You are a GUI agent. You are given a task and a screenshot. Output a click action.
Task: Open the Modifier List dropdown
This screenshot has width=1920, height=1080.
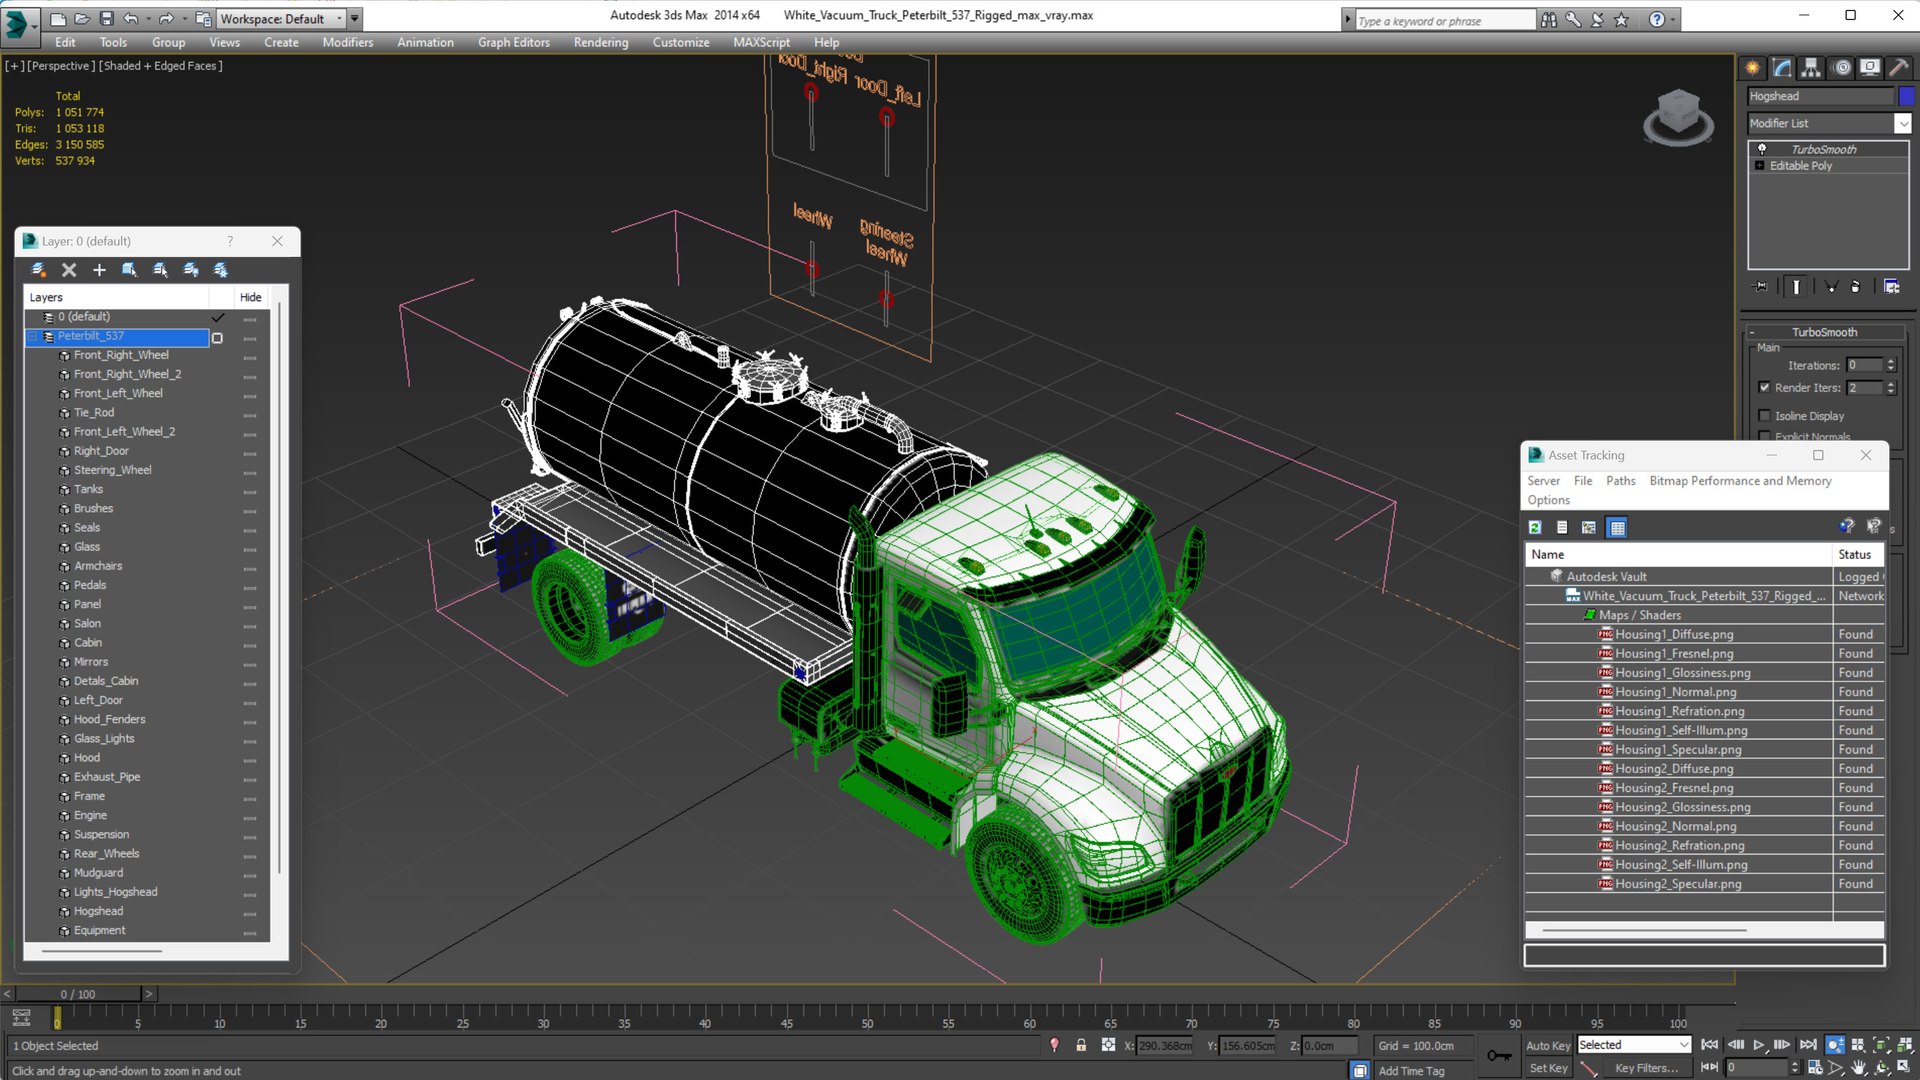pos(1902,123)
